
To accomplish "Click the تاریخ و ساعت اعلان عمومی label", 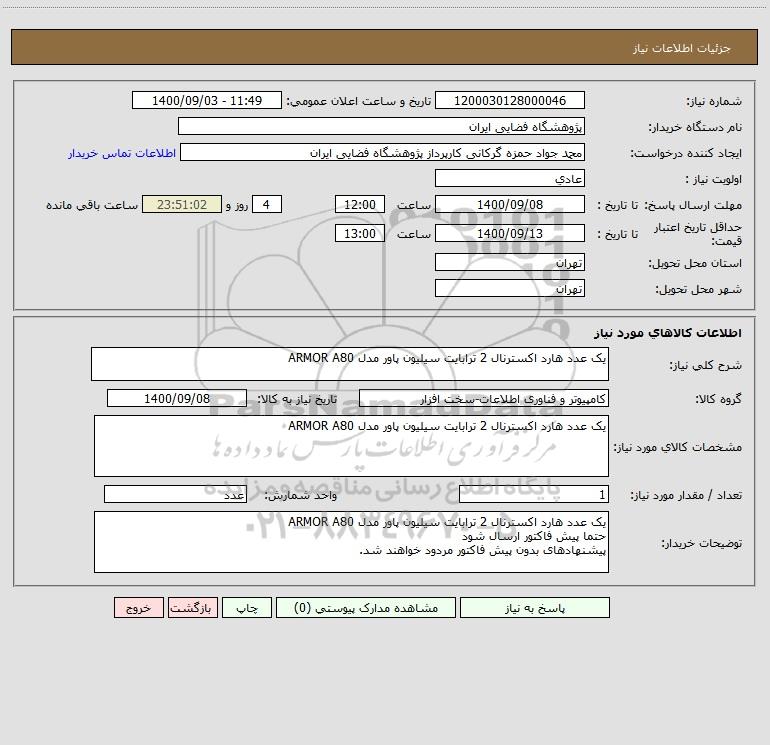I will click(359, 101).
